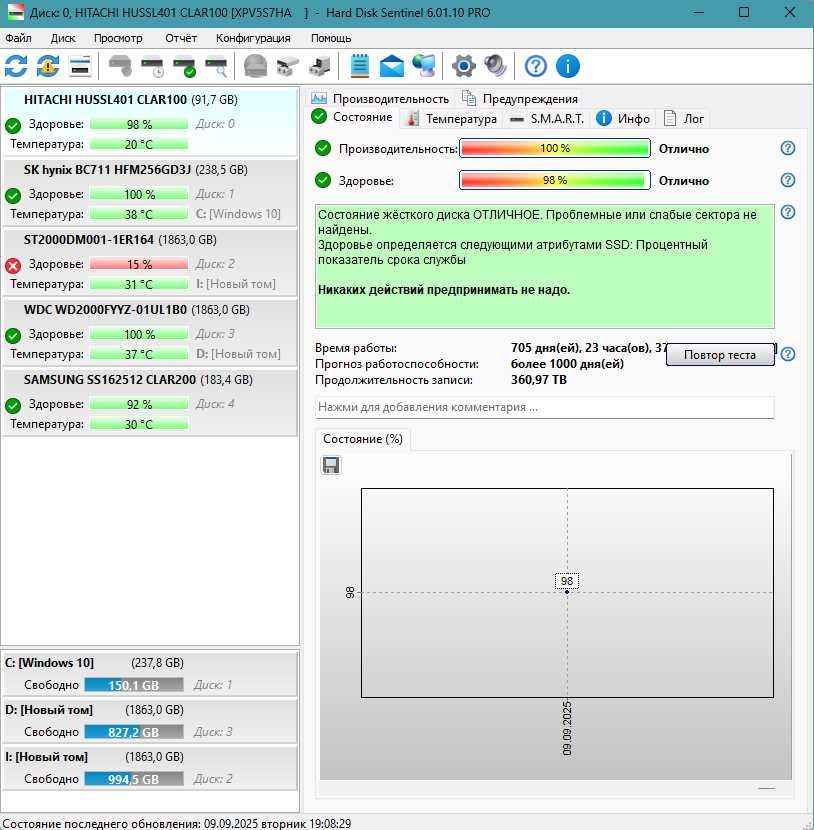Click the 98 data point on the chart

tap(567, 592)
